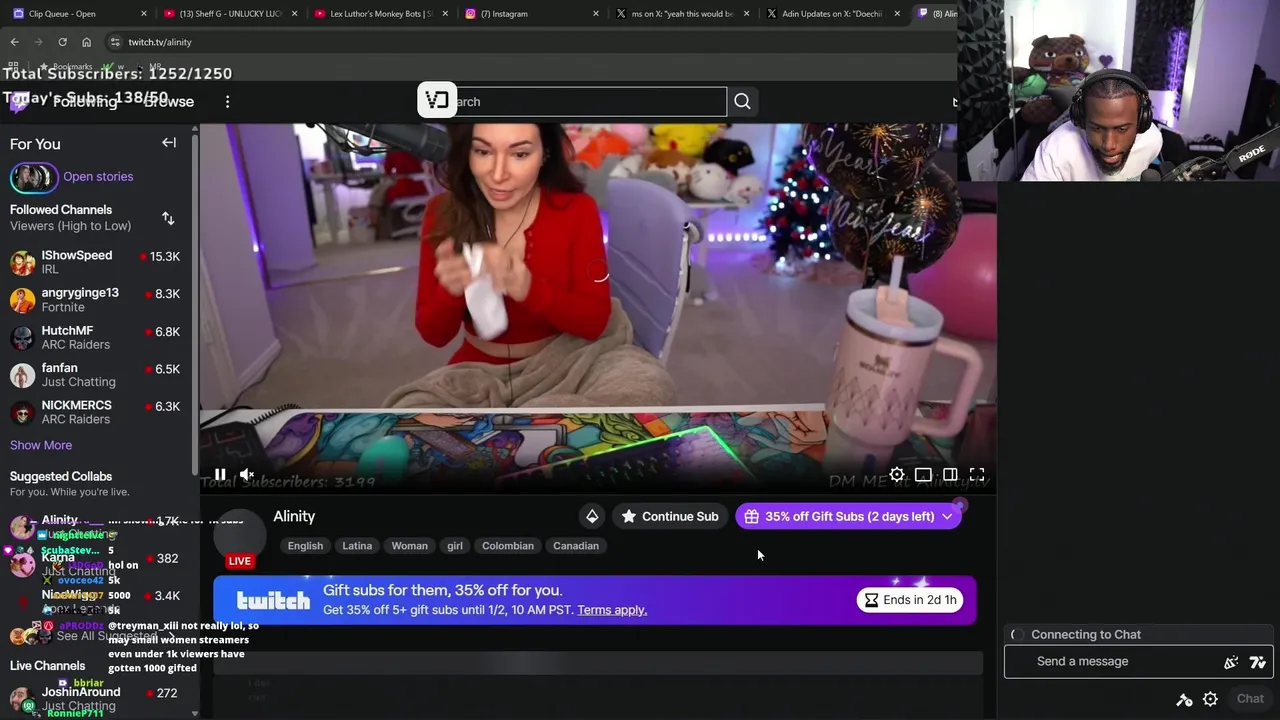Select the Woman tag

pyautogui.click(x=409, y=546)
